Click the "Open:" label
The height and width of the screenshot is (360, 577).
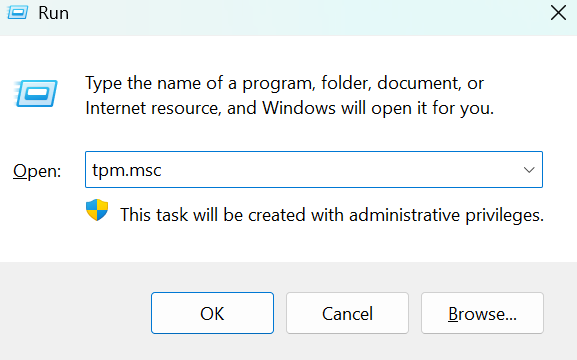click(37, 171)
